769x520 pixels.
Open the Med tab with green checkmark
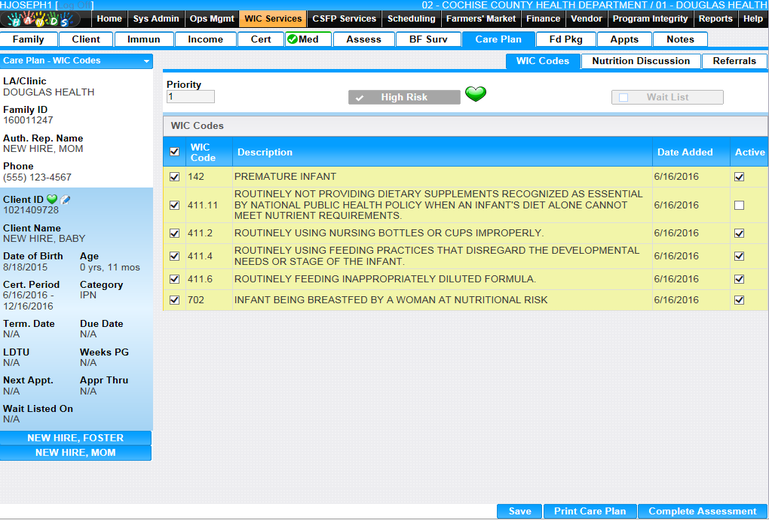pyautogui.click(x=307, y=40)
